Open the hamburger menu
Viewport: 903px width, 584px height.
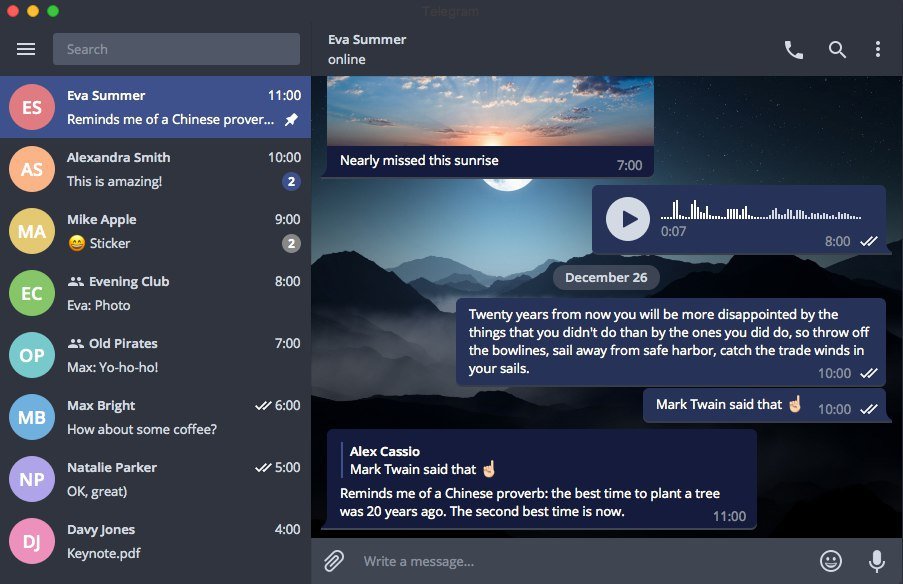[25, 48]
